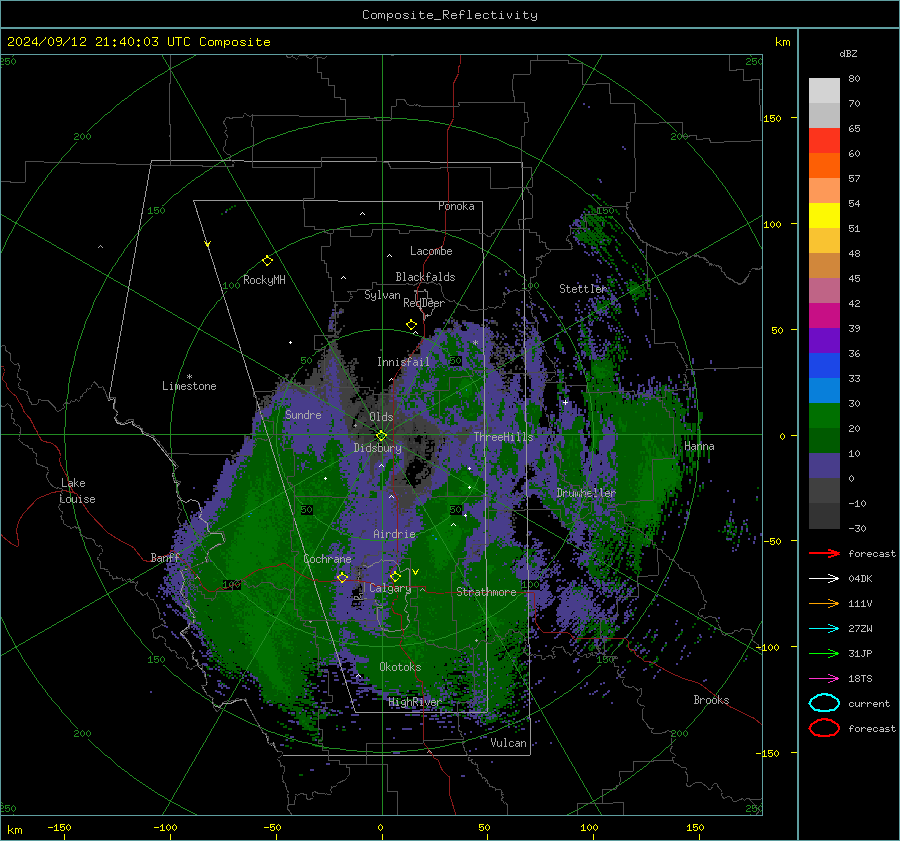Click the Limestone label
The width and height of the screenshot is (900, 841).
pyautogui.click(x=189, y=386)
